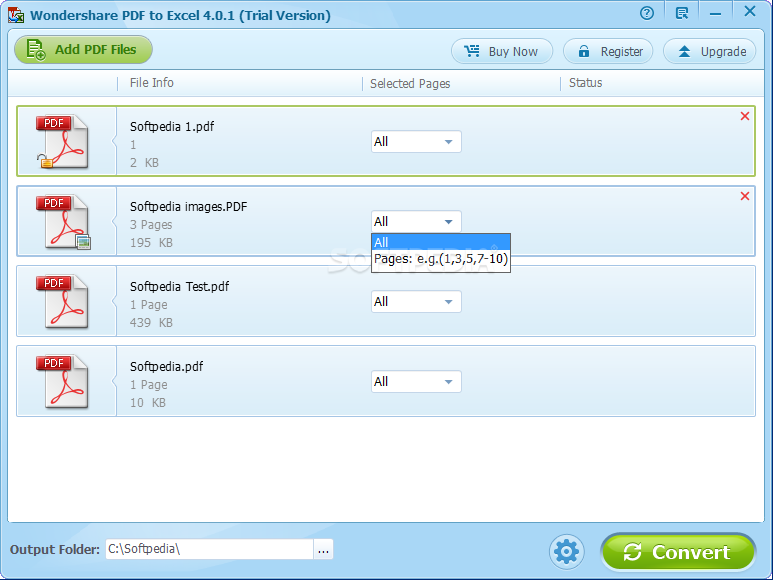Select the file name 'Softpedia images.PDF'
The image size is (773, 580).
(188, 207)
